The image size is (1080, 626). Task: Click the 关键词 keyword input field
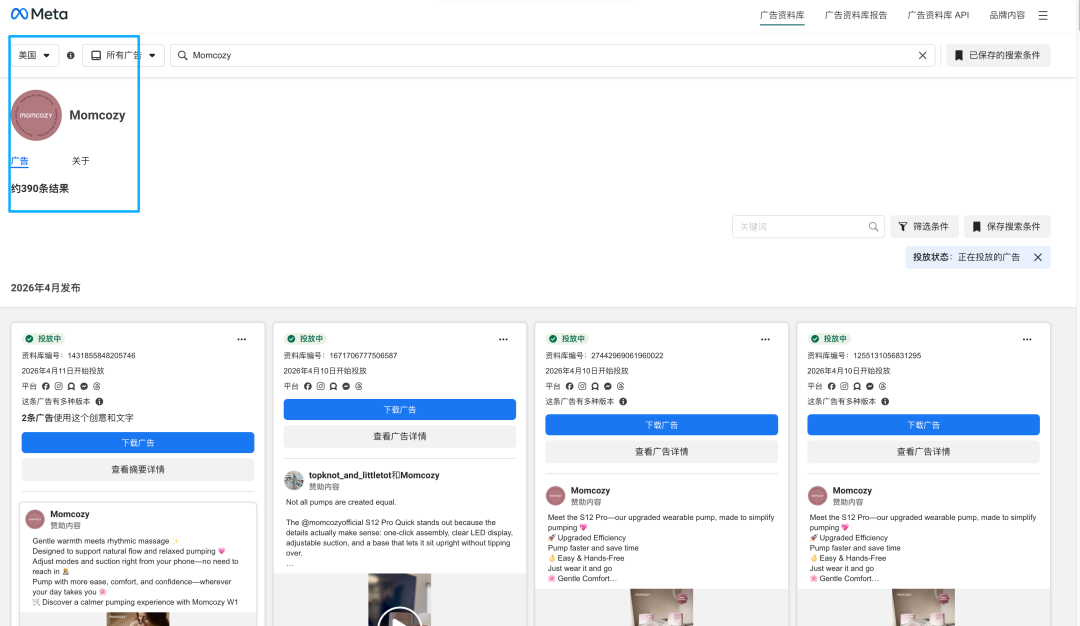[800, 226]
